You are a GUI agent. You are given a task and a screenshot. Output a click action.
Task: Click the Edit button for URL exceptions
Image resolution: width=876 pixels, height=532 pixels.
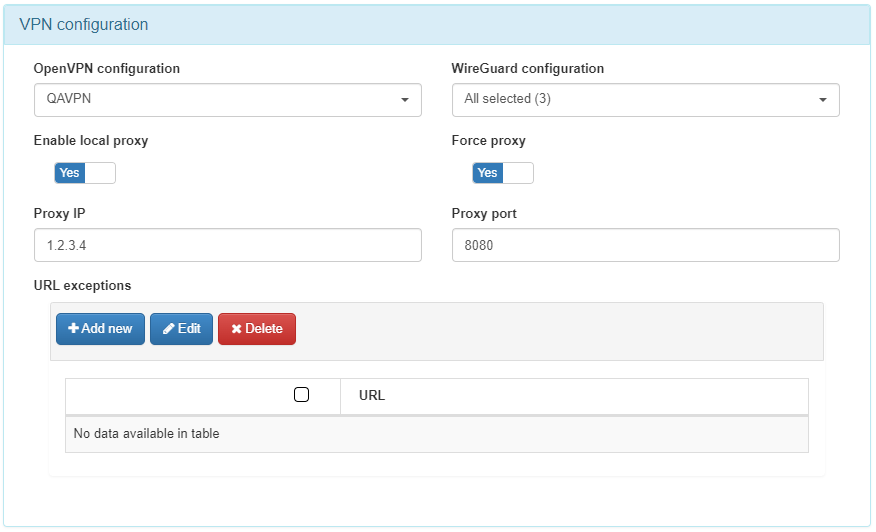(182, 329)
